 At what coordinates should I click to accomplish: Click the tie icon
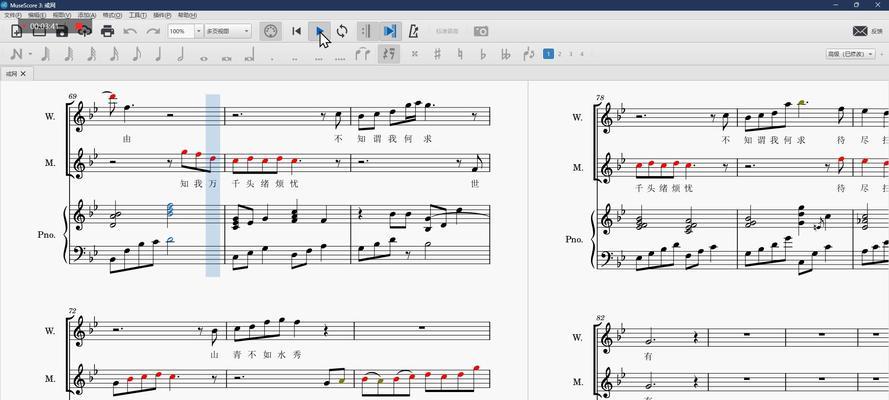pos(362,54)
